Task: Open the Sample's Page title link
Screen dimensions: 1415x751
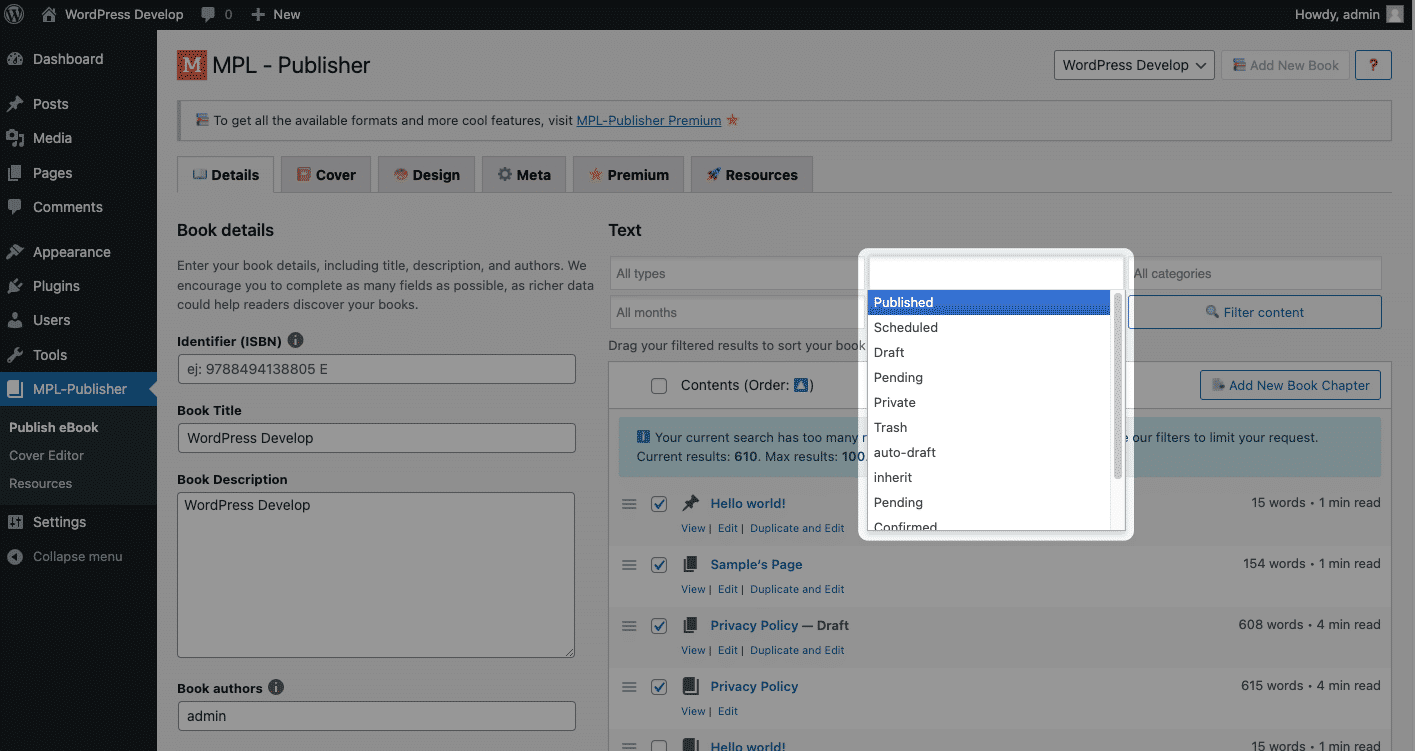Action: pyautogui.click(x=756, y=565)
